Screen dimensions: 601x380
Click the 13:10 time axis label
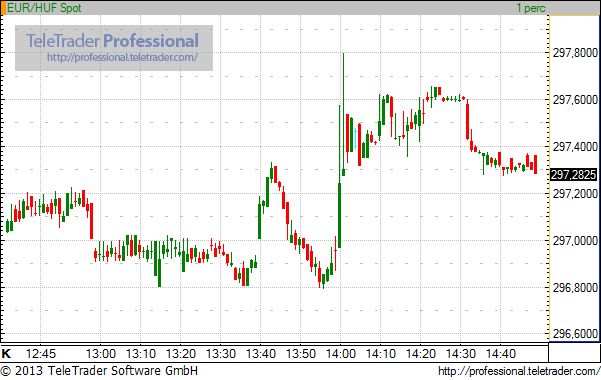pos(141,354)
